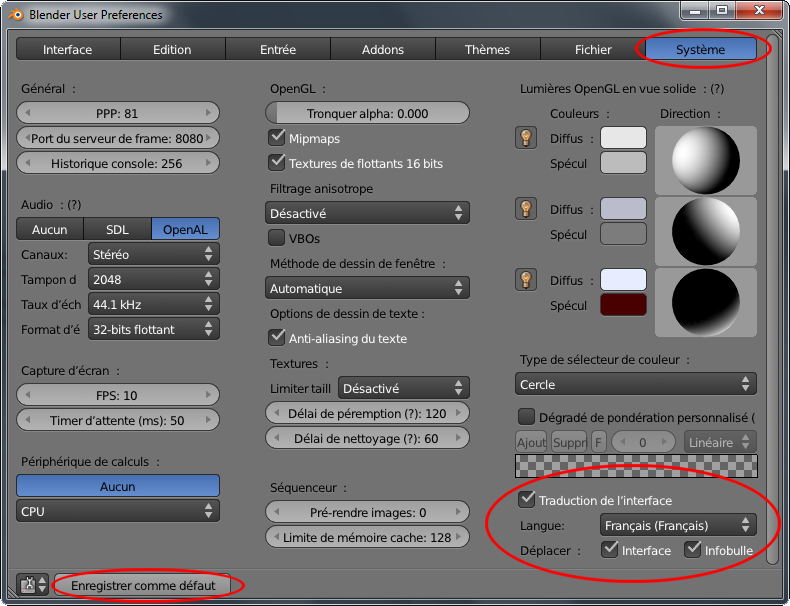Increase PPP value with right arrow
This screenshot has height=606, width=790.
208,113
